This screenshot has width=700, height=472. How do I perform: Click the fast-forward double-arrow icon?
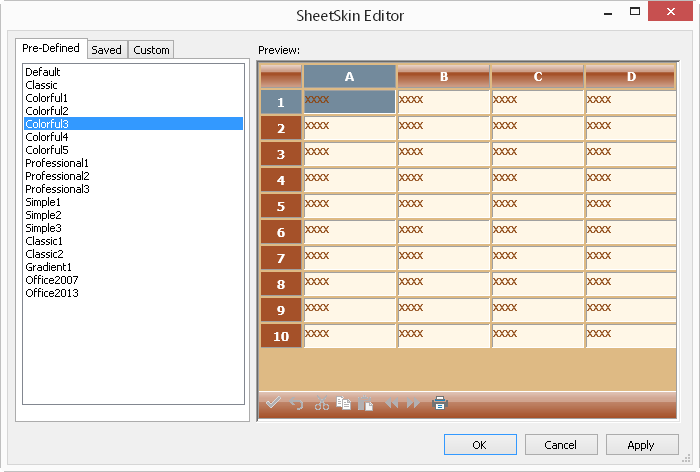(413, 403)
